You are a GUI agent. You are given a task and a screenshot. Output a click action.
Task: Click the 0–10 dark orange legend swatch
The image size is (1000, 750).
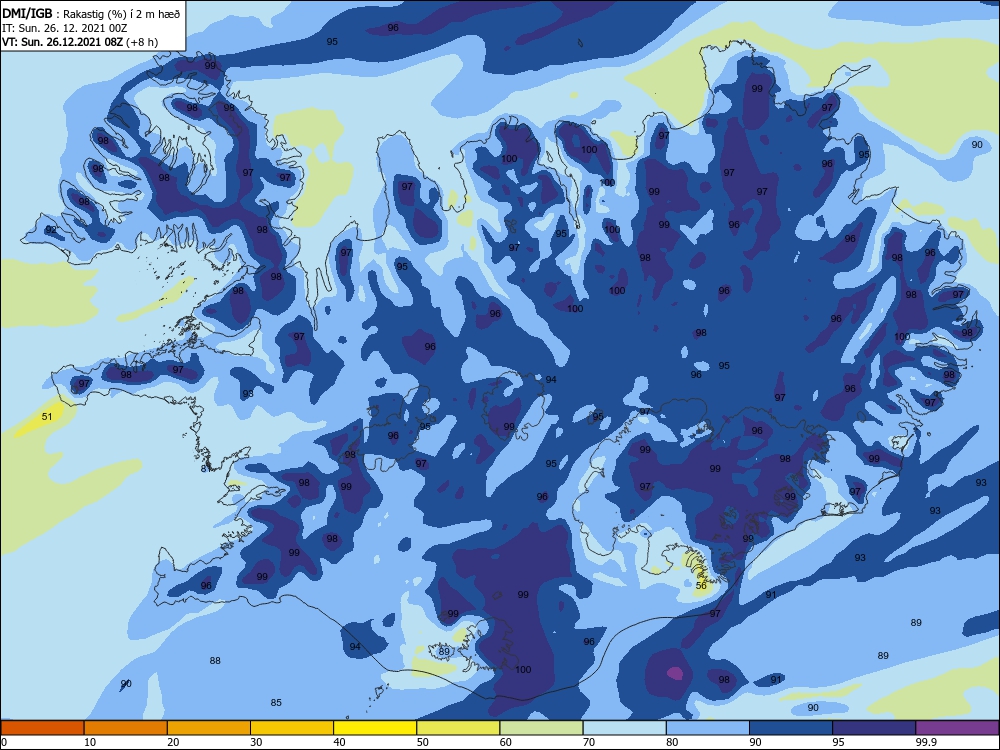[x=42, y=728]
